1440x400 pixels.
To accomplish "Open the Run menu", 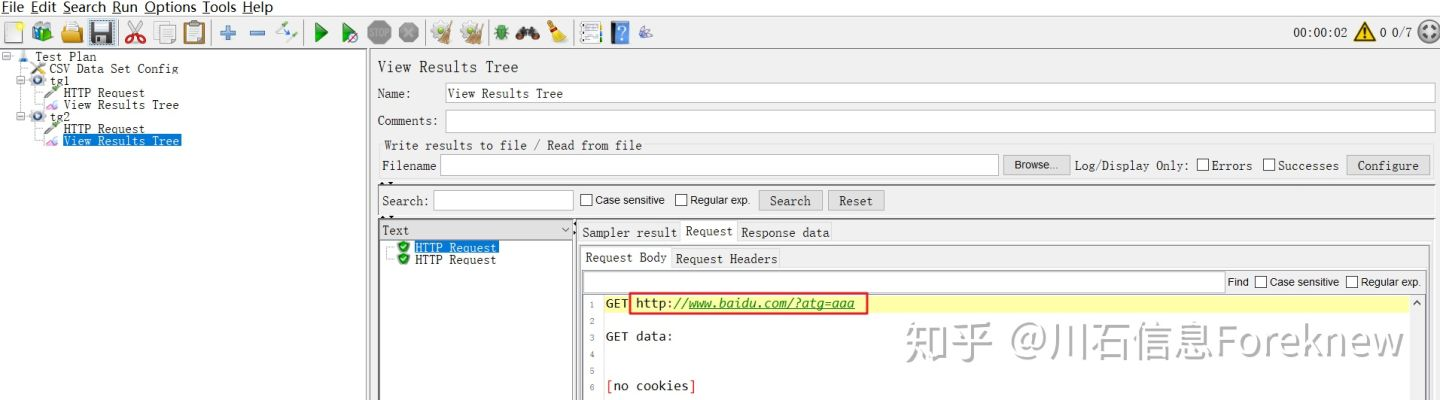I will tap(125, 7).
